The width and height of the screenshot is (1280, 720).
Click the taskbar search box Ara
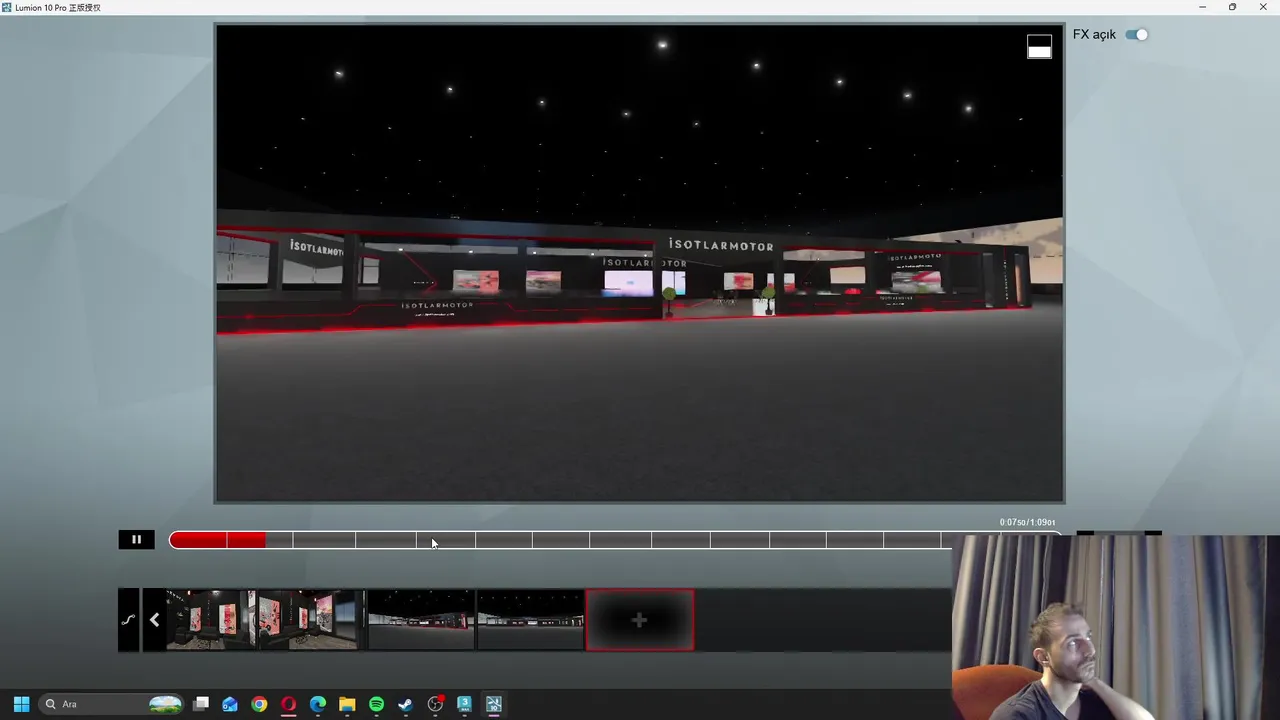pyautogui.click(x=112, y=704)
